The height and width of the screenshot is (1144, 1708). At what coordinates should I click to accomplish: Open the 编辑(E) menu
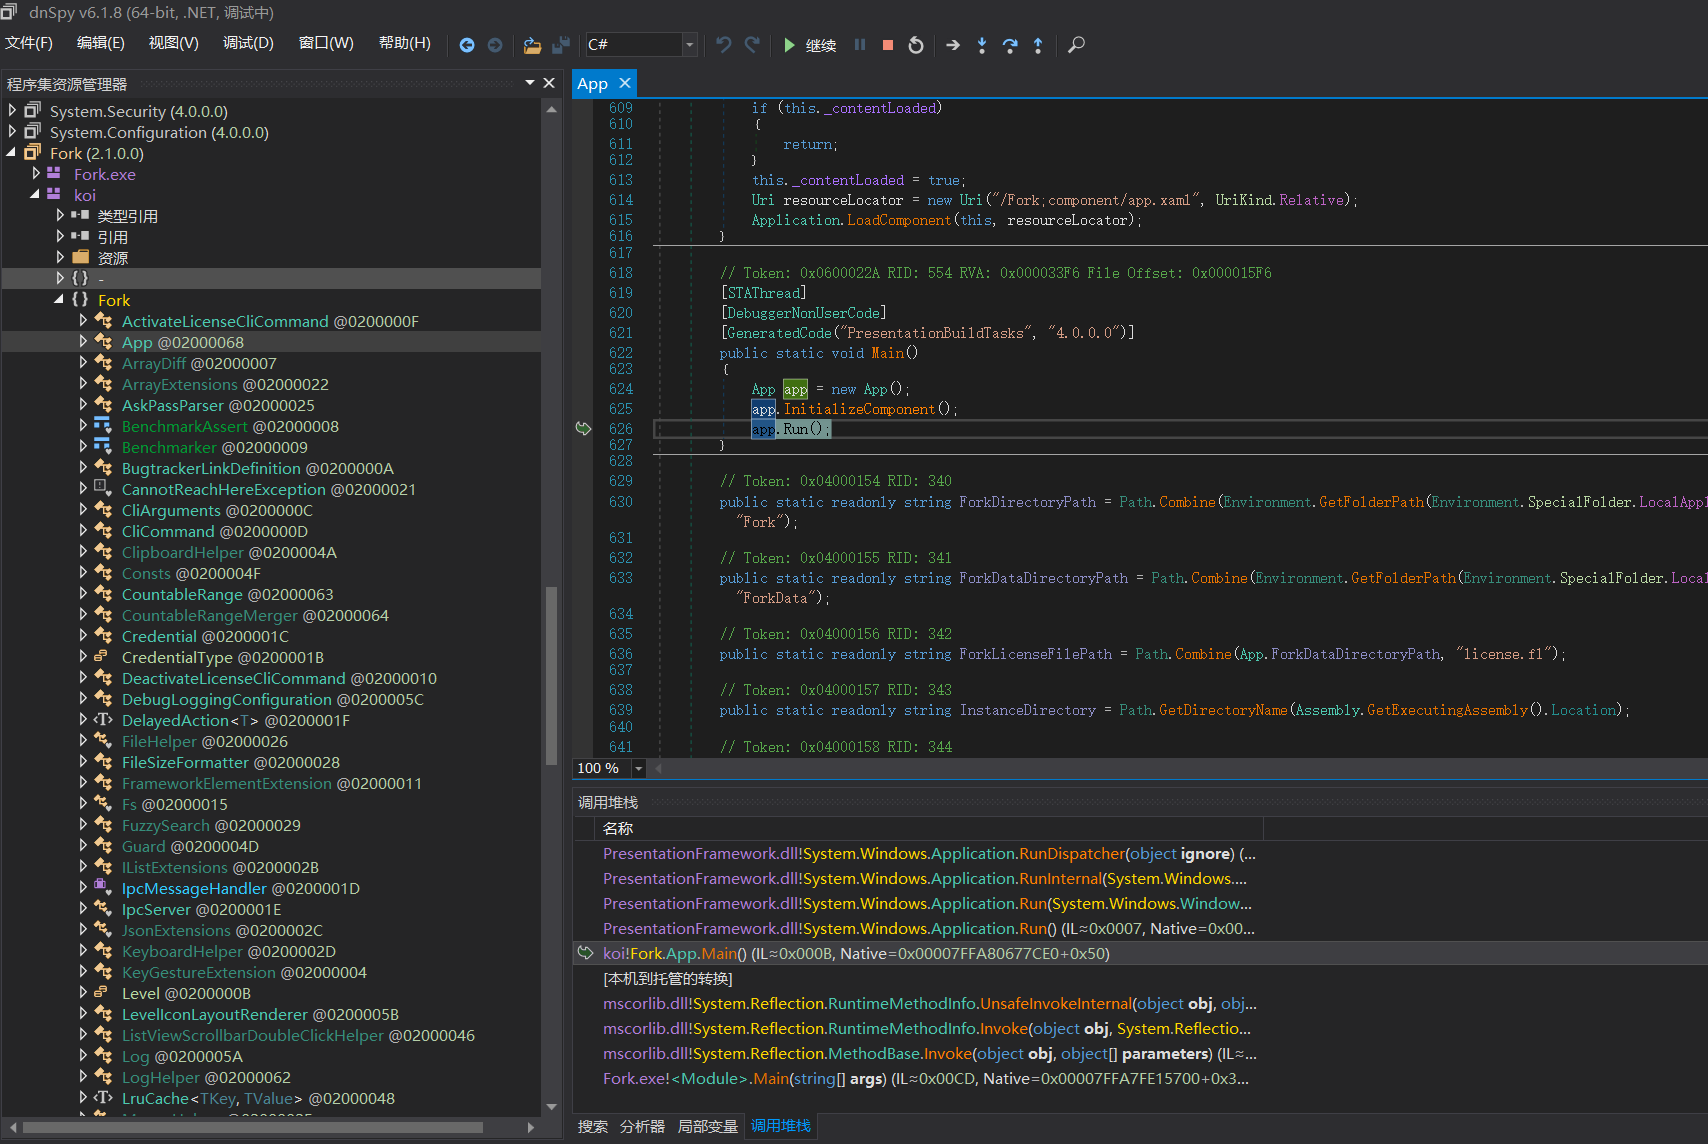[101, 43]
